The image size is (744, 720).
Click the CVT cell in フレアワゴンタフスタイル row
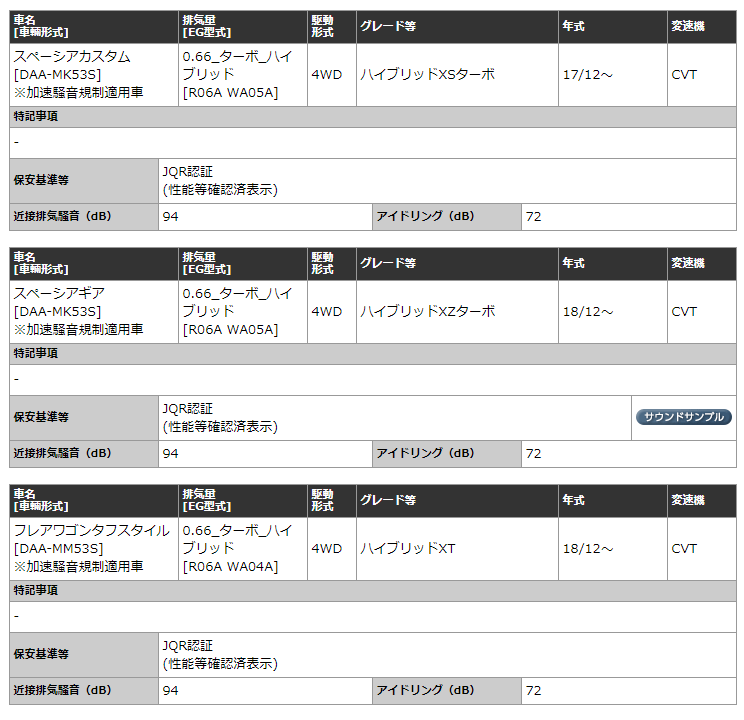684,549
